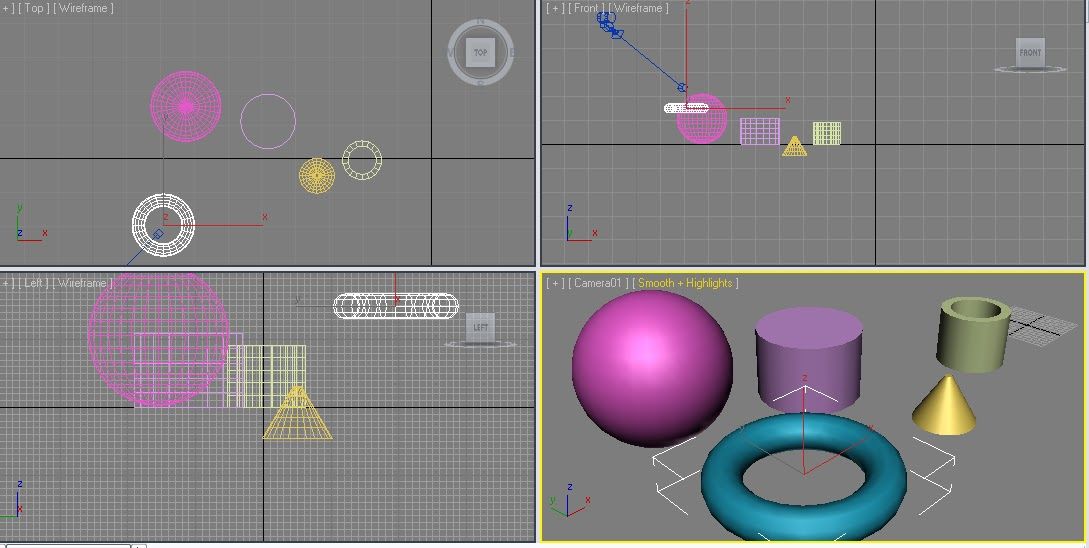Select the pink cylinder outline in Top viewport
Screen dimensions: 1089x548
point(268,122)
